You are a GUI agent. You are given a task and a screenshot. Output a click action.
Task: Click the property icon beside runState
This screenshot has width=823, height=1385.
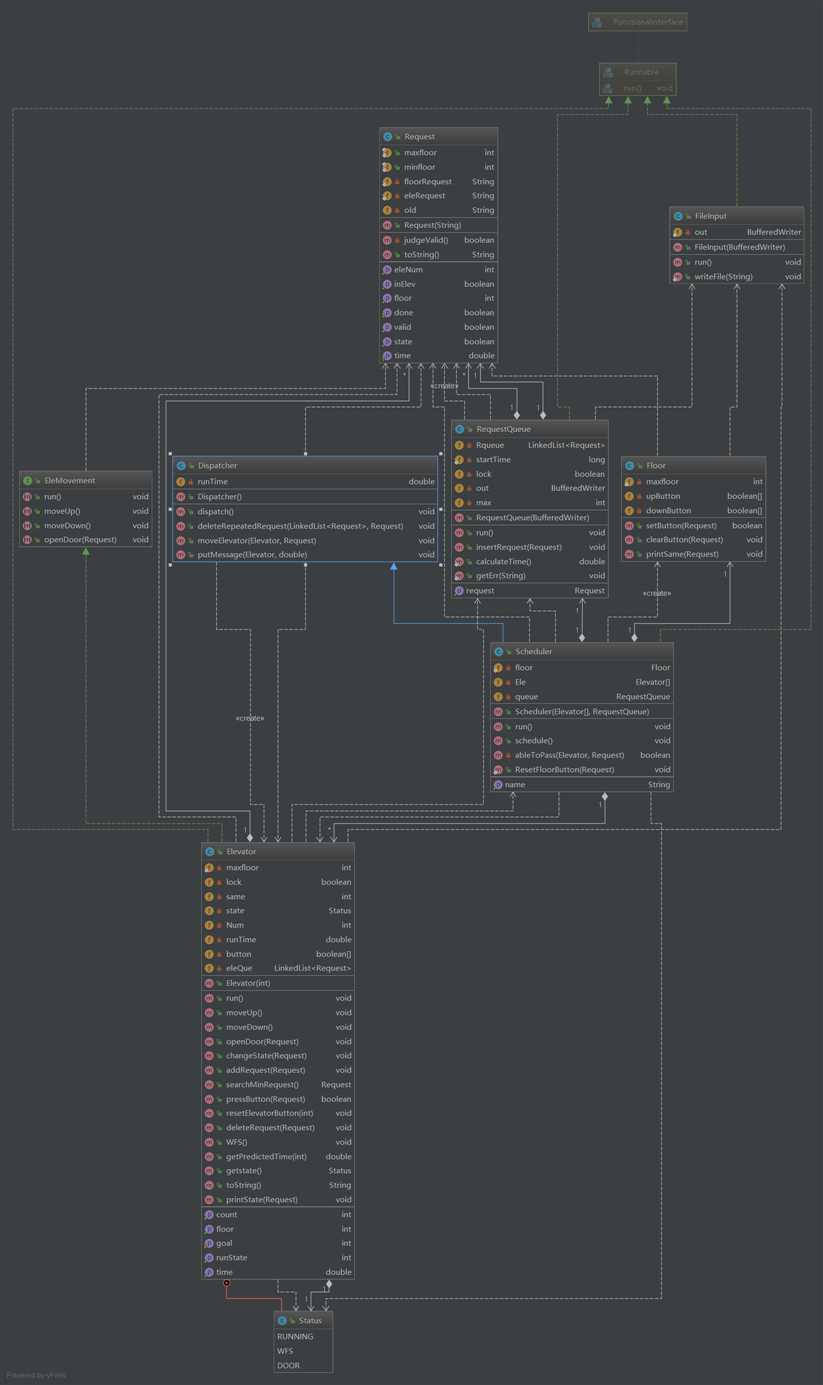pyautogui.click(x=209, y=1258)
